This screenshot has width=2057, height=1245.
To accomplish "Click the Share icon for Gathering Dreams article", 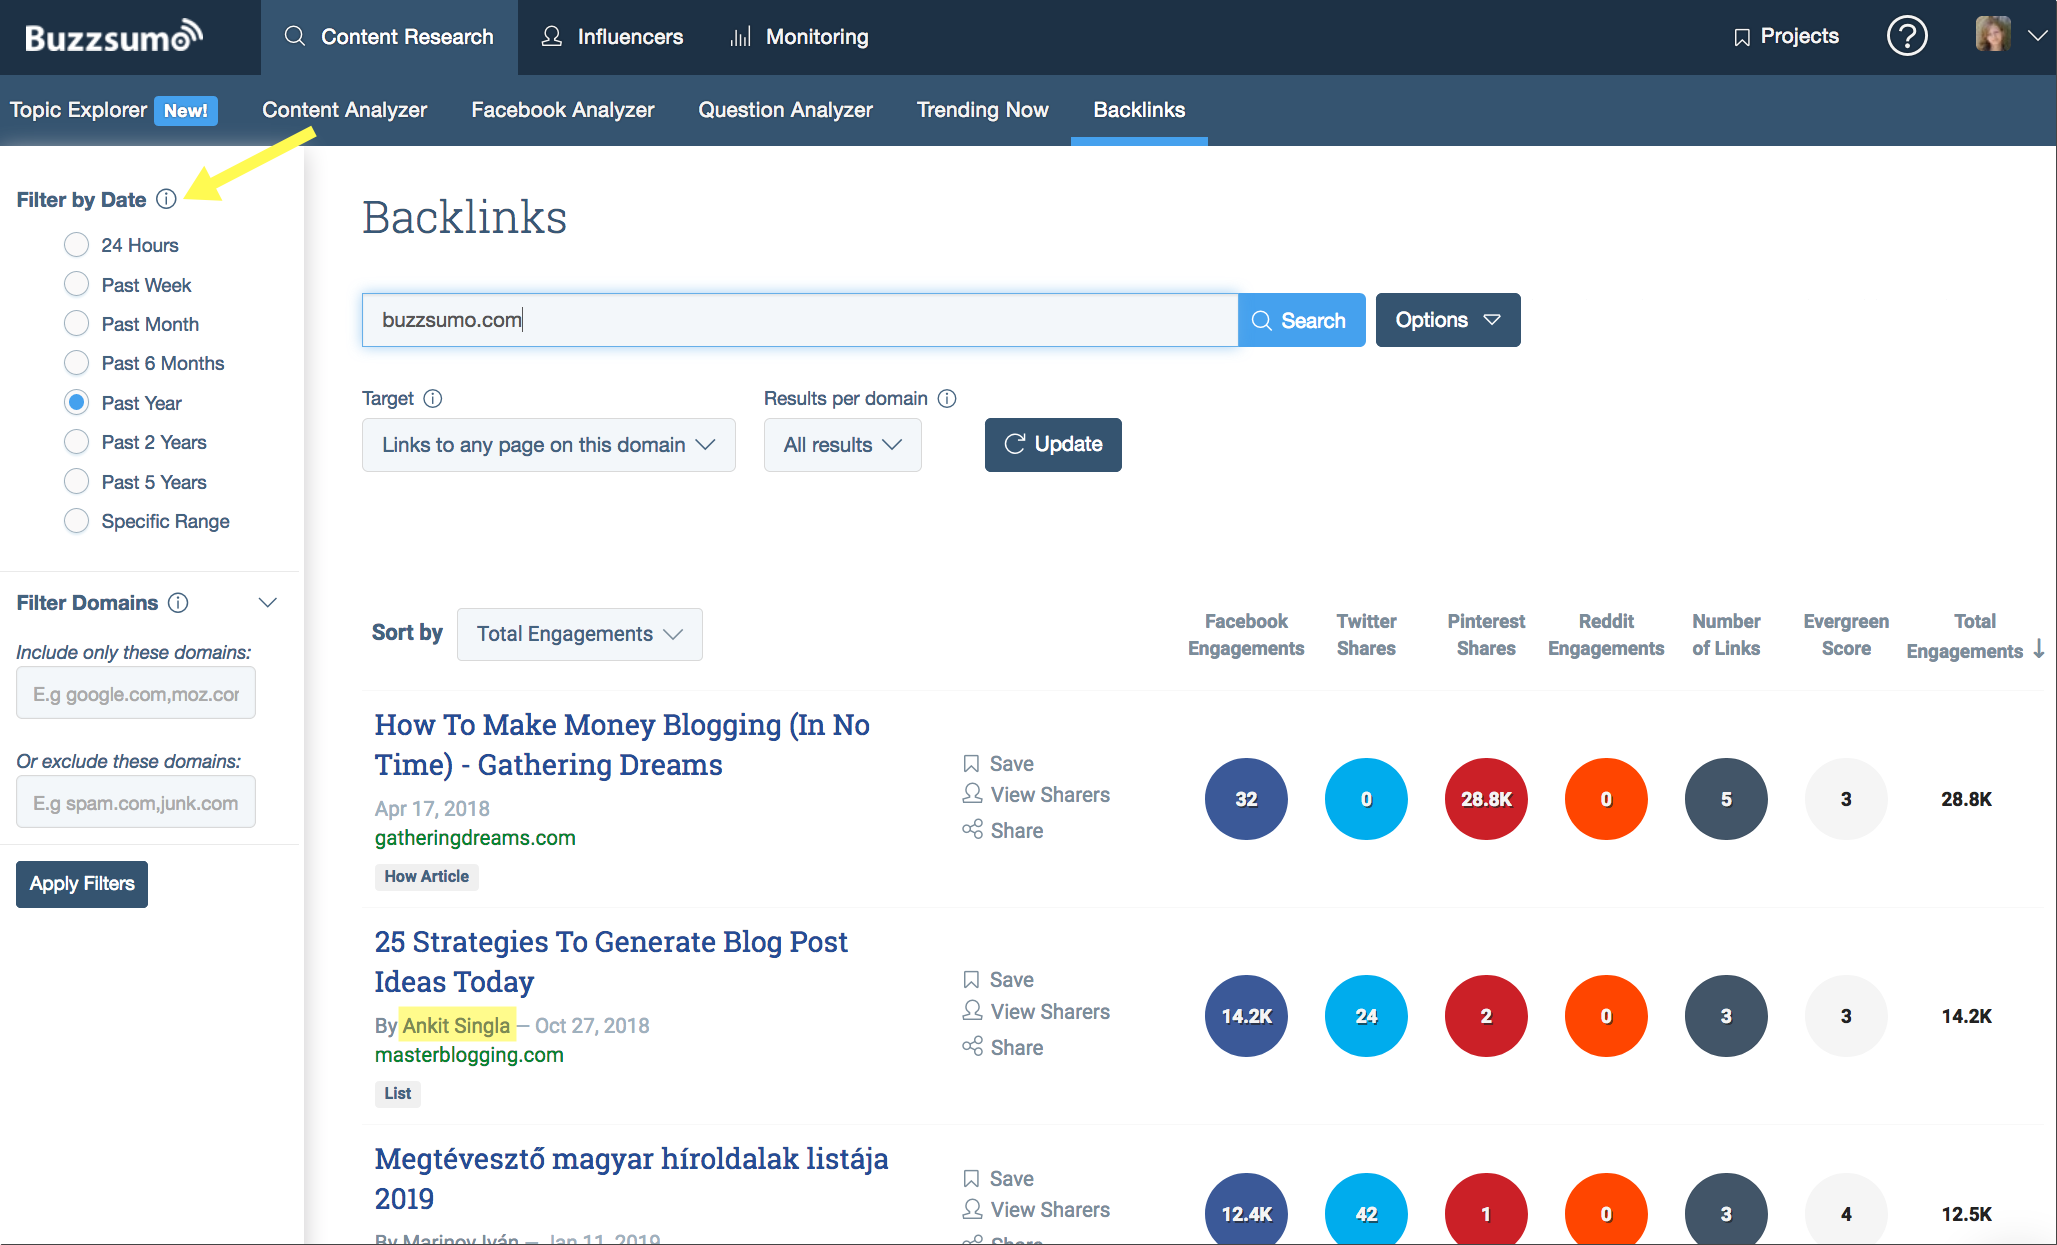I will pyautogui.click(x=968, y=829).
